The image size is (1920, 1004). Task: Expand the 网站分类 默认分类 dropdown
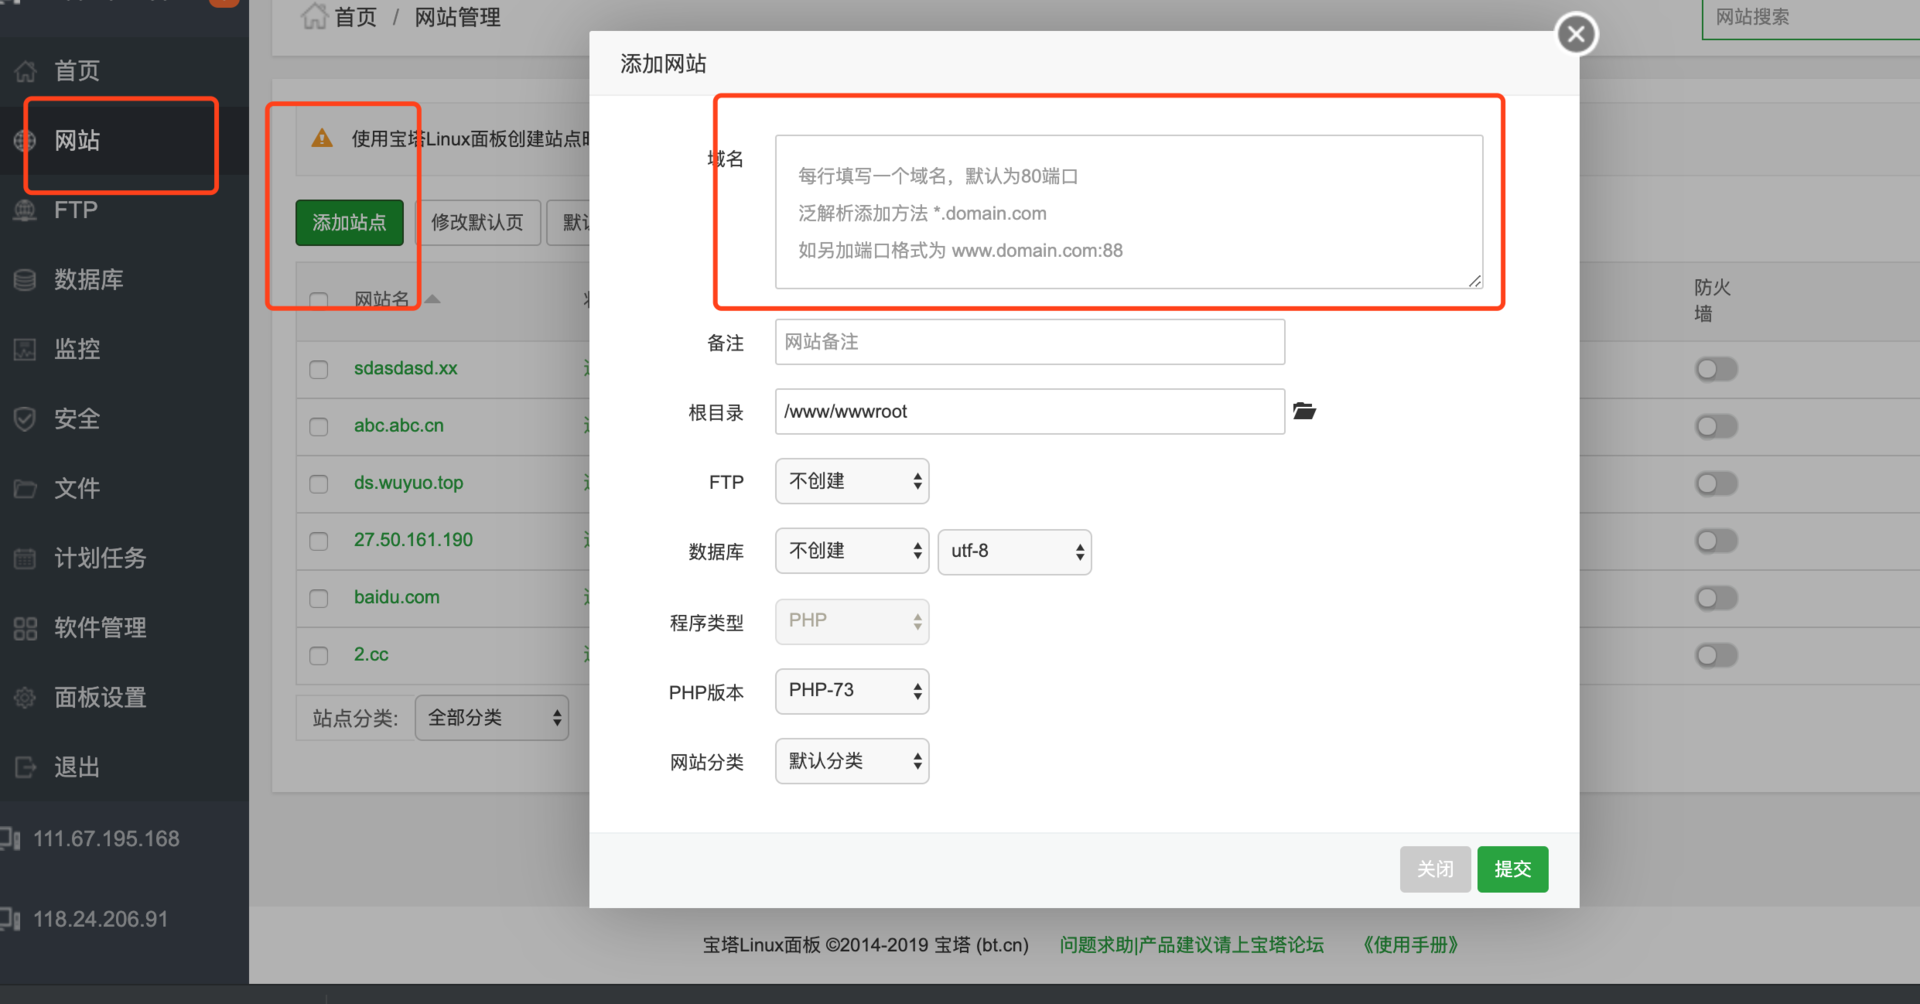(852, 761)
